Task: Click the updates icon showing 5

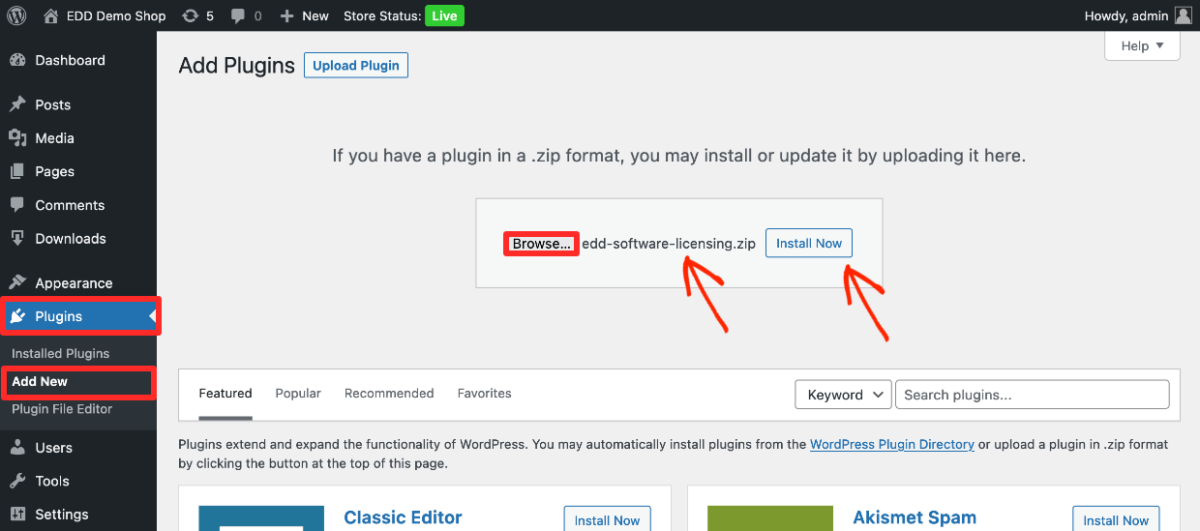Action: point(190,16)
